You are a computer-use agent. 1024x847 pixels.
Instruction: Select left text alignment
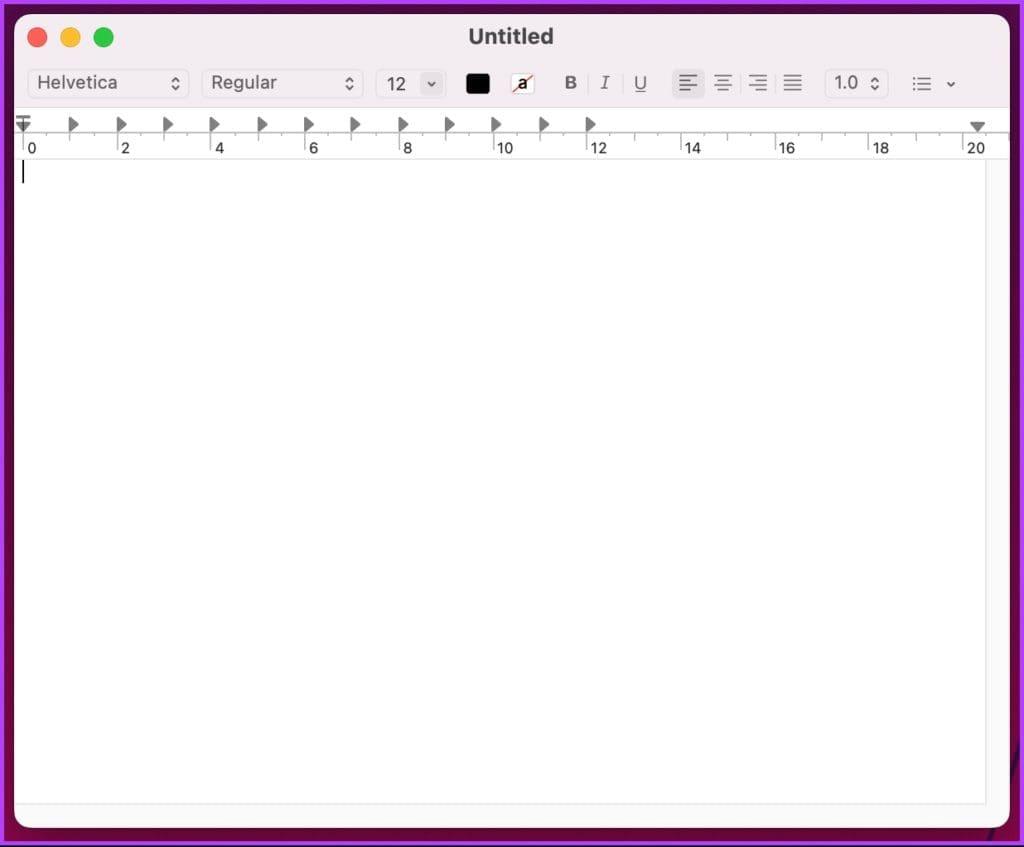click(x=688, y=83)
